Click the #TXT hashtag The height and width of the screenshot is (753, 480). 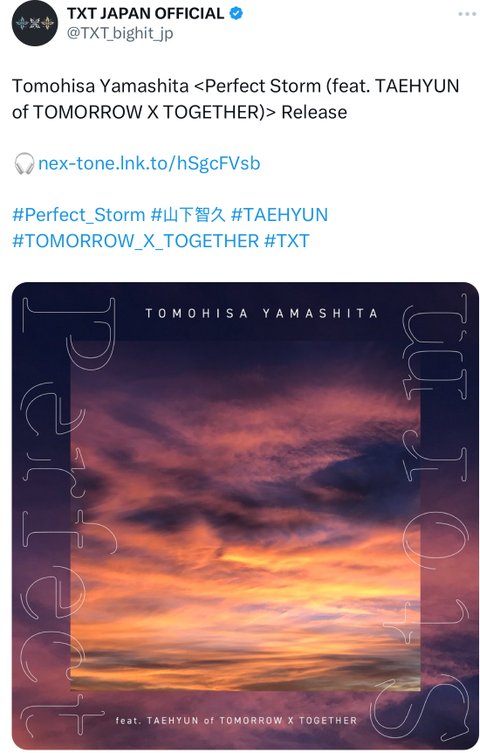tap(287, 241)
